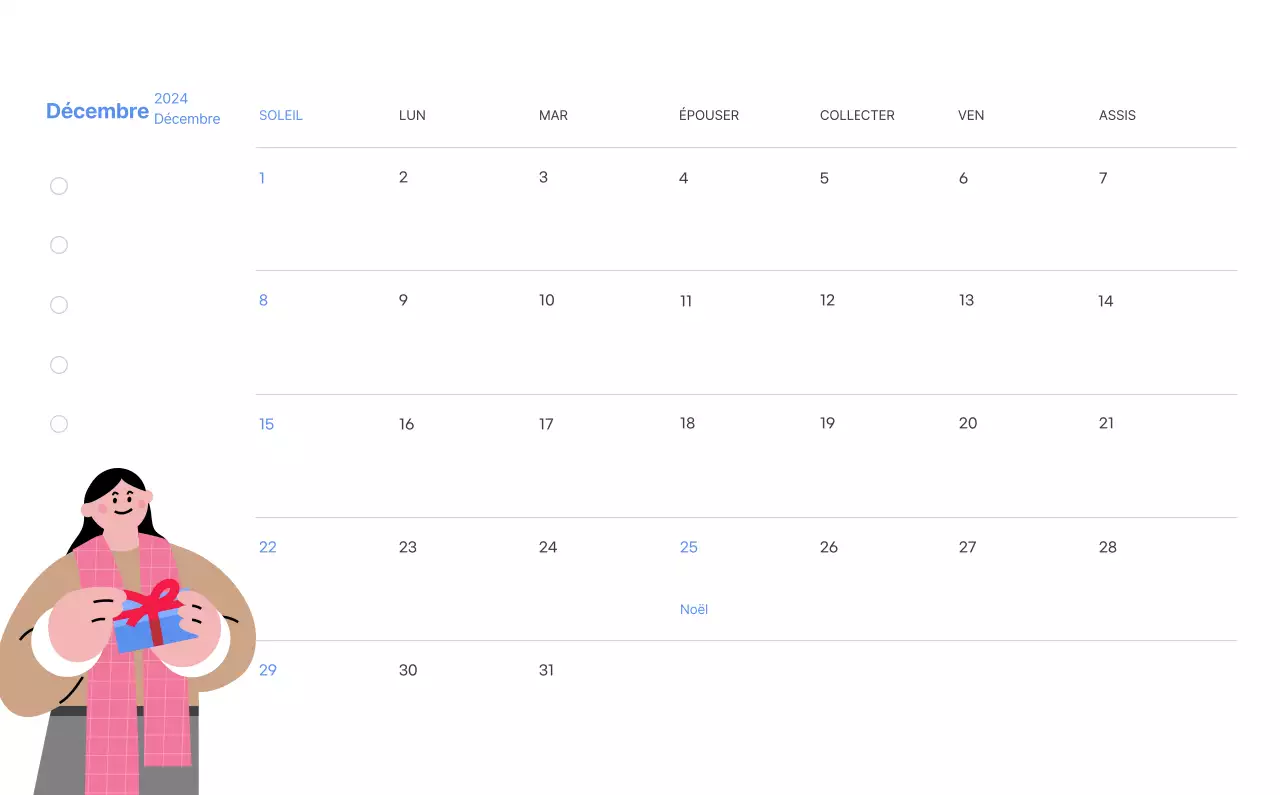Open December 31 date cell
This screenshot has width=1280, height=795.
[x=546, y=670]
